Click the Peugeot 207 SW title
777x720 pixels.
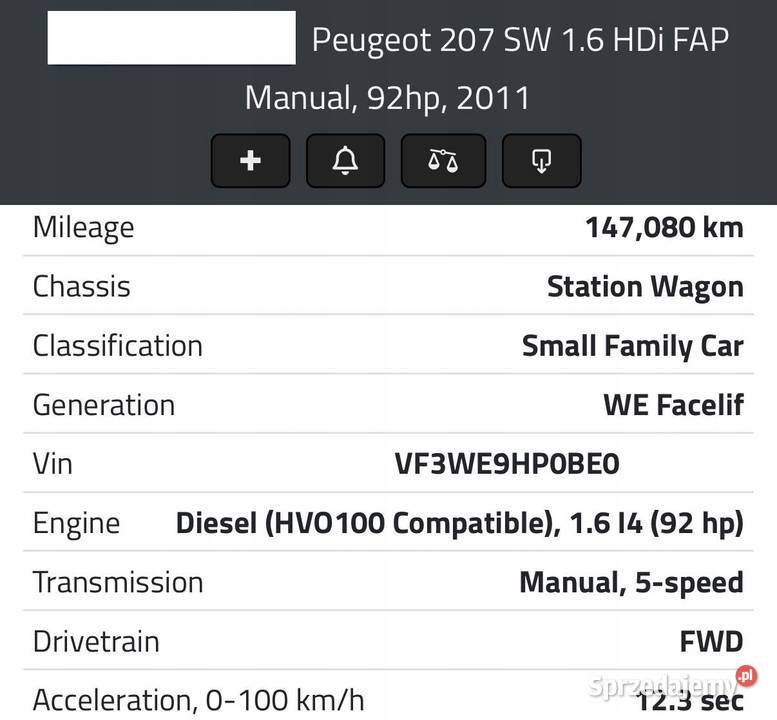[x=520, y=40]
